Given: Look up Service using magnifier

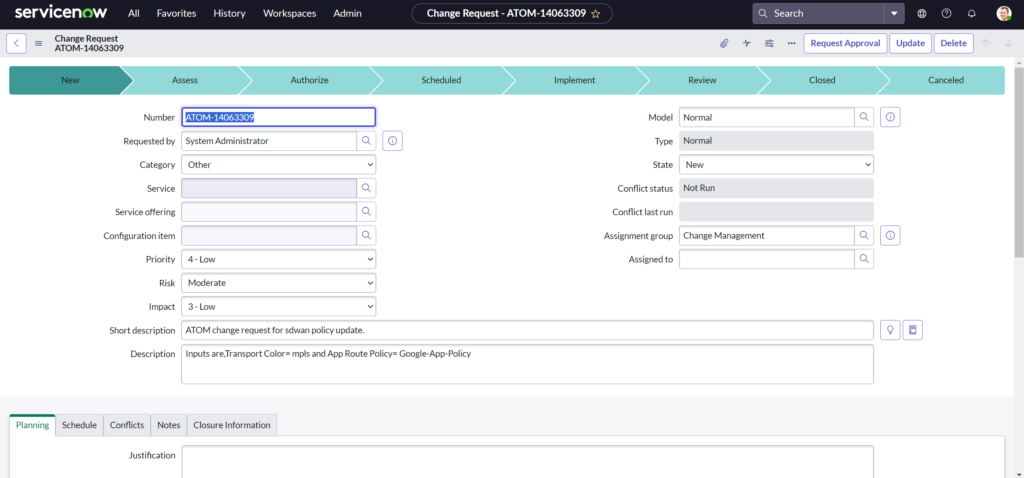Looking at the screenshot, I should tap(366, 188).
